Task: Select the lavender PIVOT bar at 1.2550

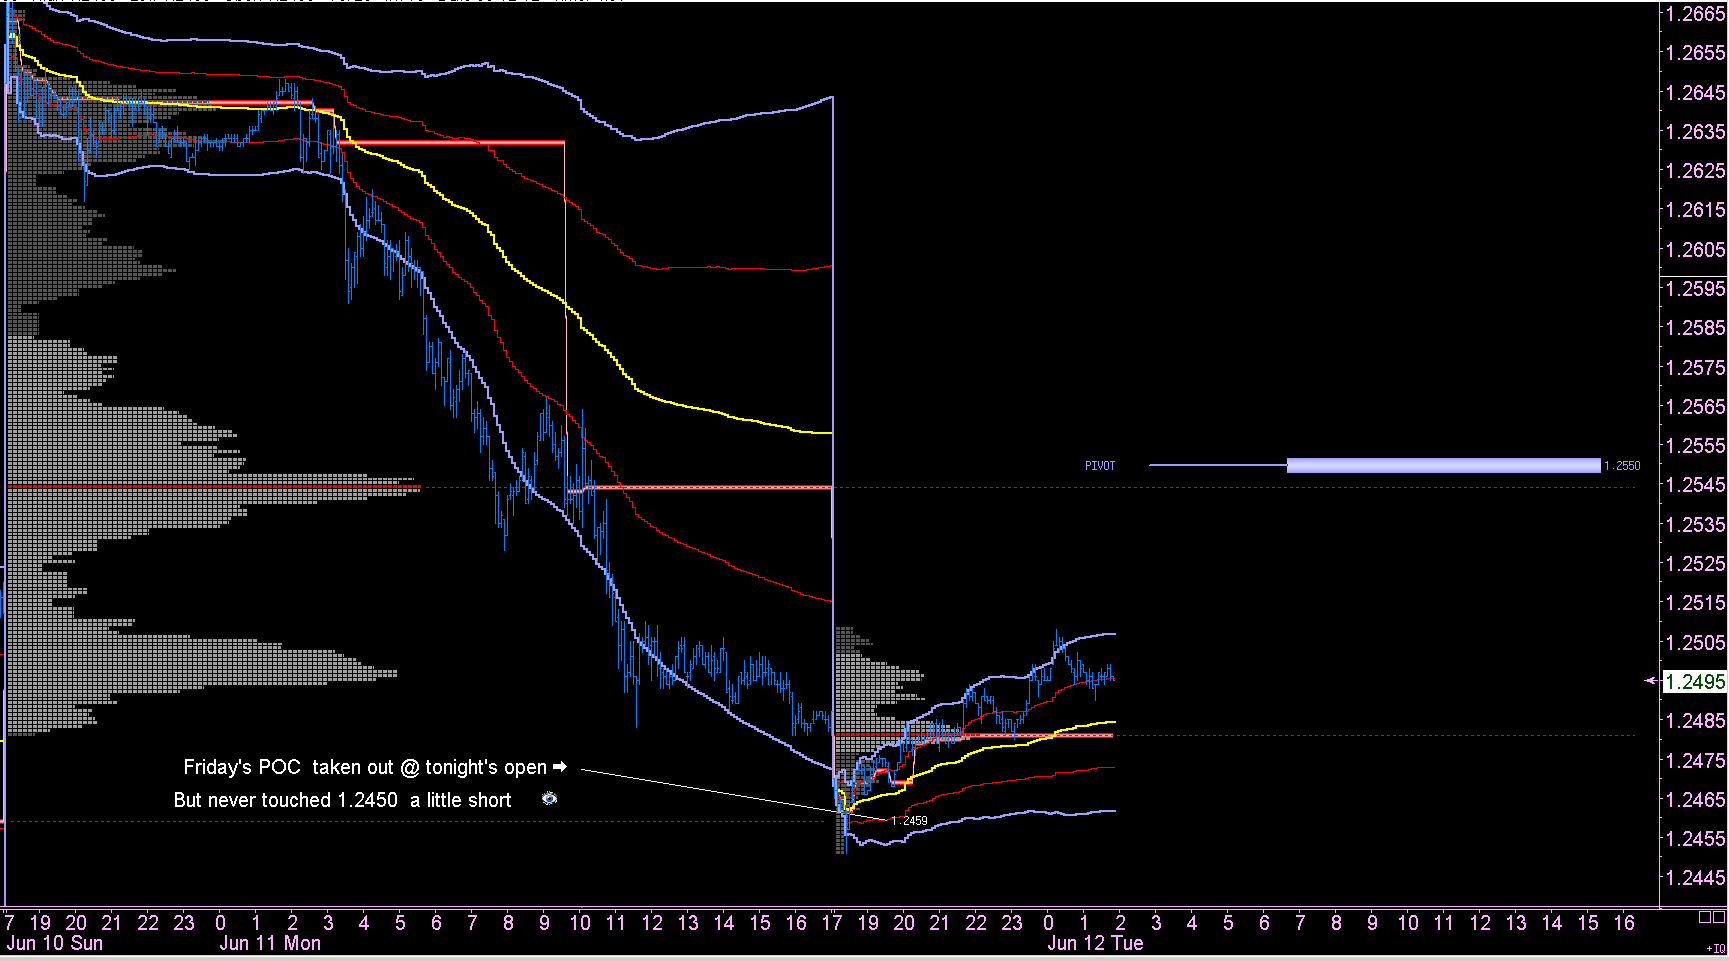Action: [1443, 465]
